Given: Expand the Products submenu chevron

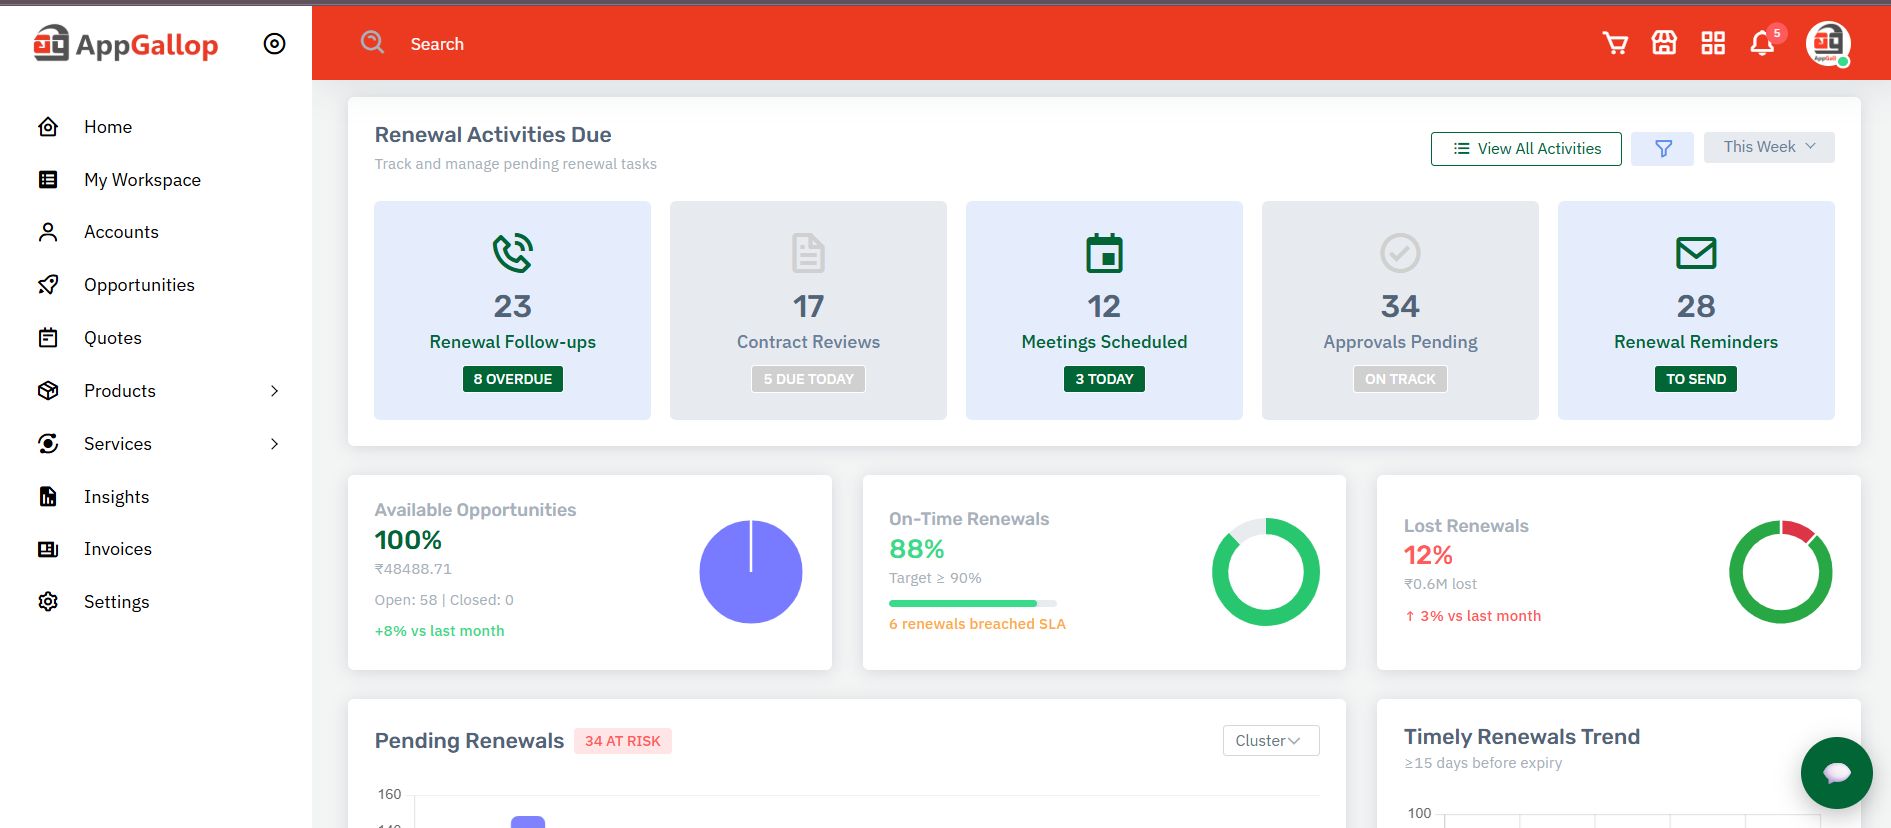Looking at the screenshot, I should coord(274,391).
